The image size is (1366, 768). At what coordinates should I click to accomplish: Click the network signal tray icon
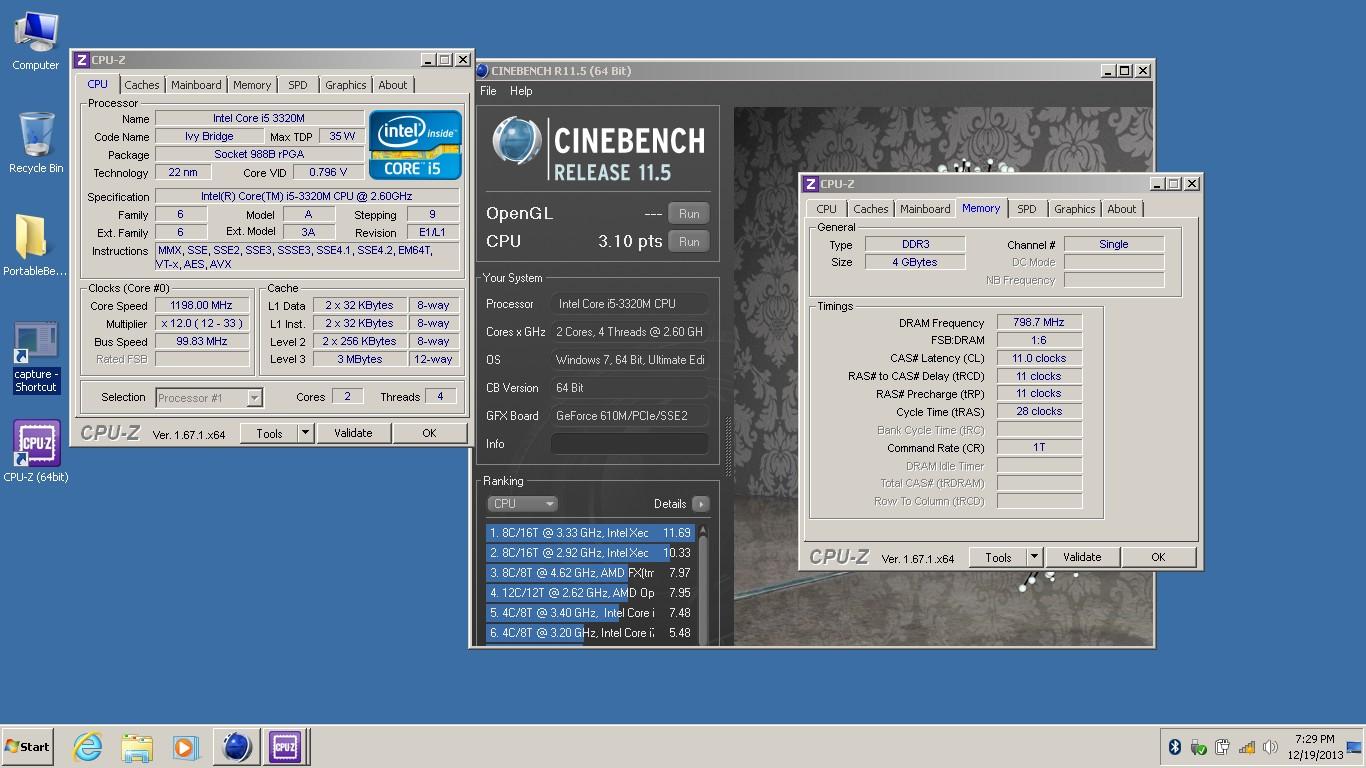1246,747
